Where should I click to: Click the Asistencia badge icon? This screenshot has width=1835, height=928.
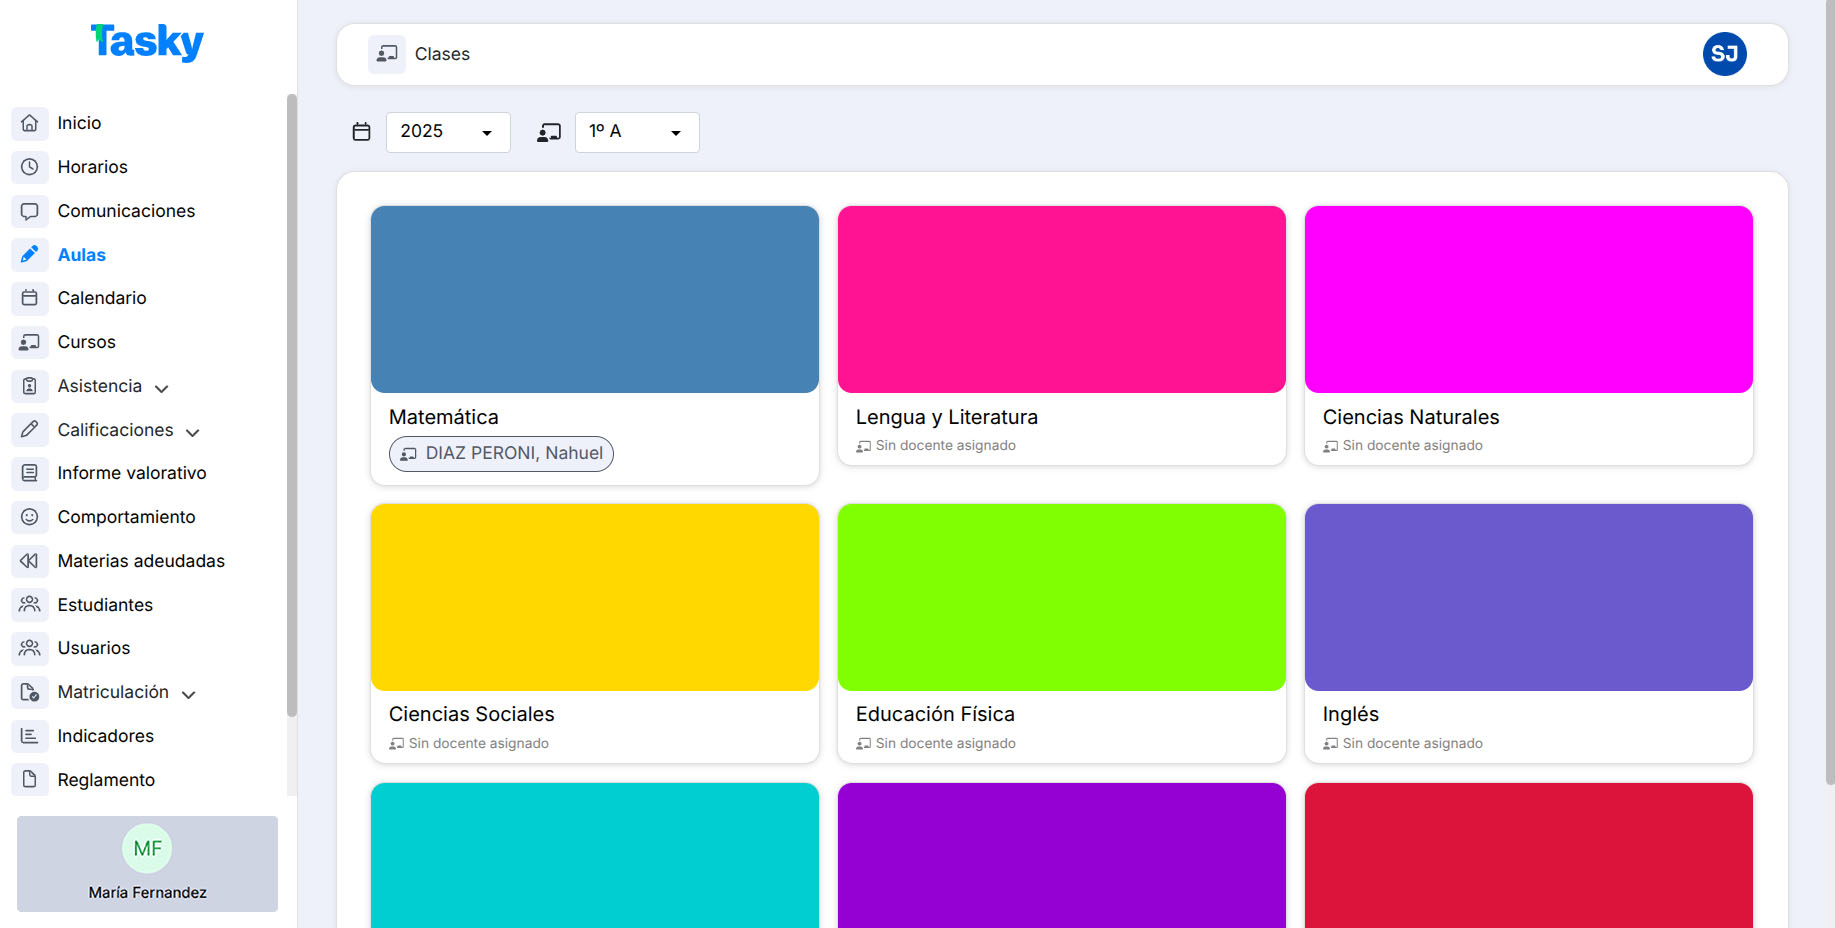[x=30, y=386]
